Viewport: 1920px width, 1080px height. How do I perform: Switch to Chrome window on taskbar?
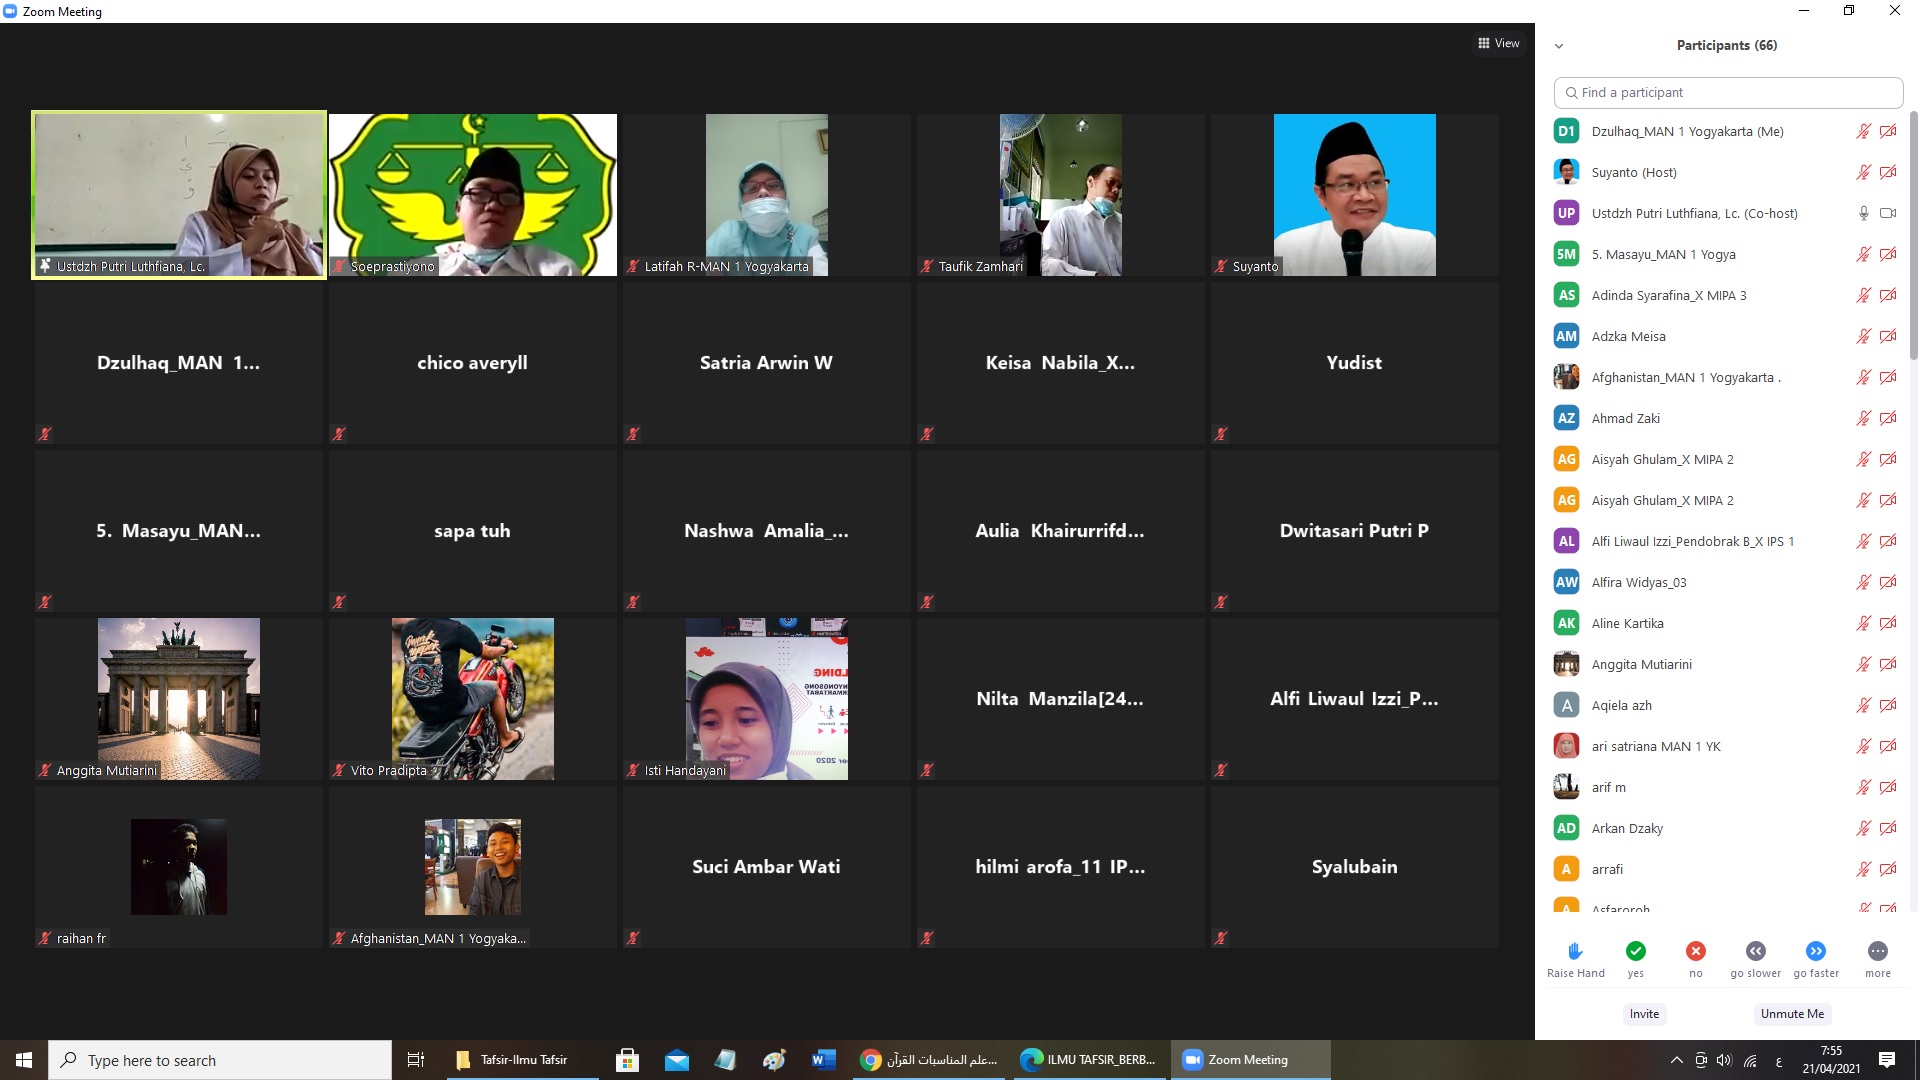[x=929, y=1060]
